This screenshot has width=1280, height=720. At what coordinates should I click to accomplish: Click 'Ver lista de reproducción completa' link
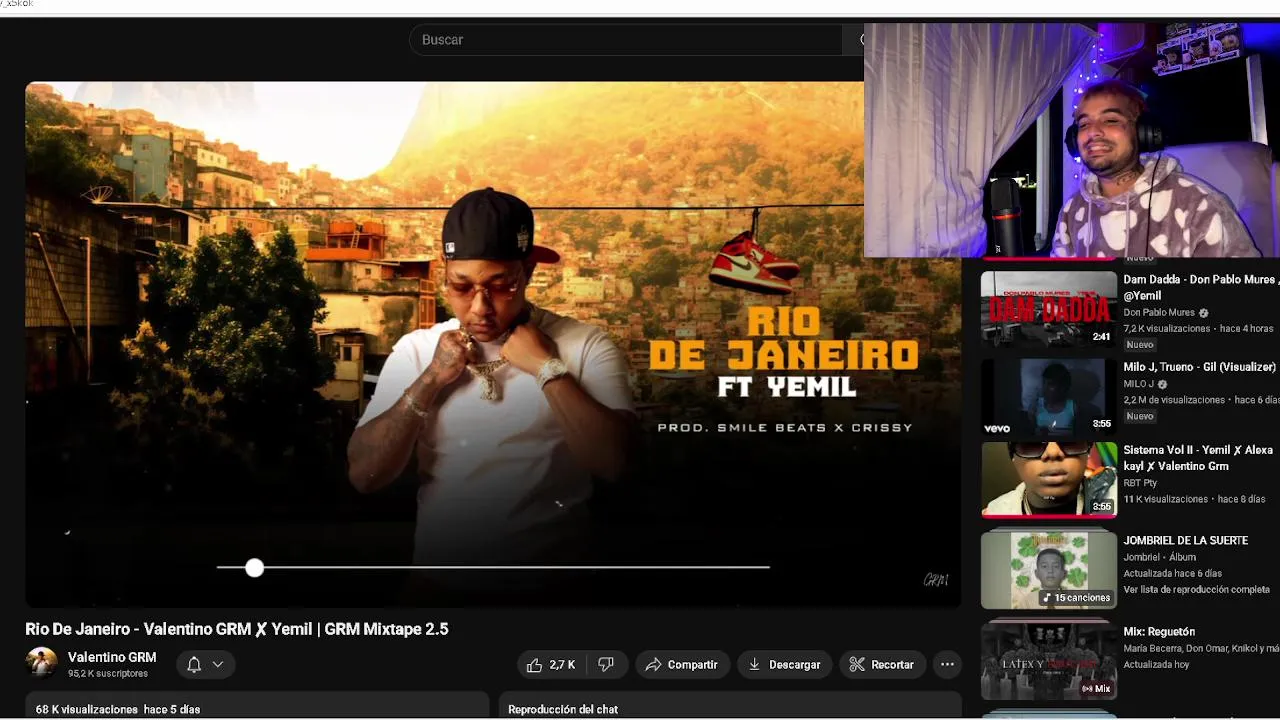click(1196, 590)
